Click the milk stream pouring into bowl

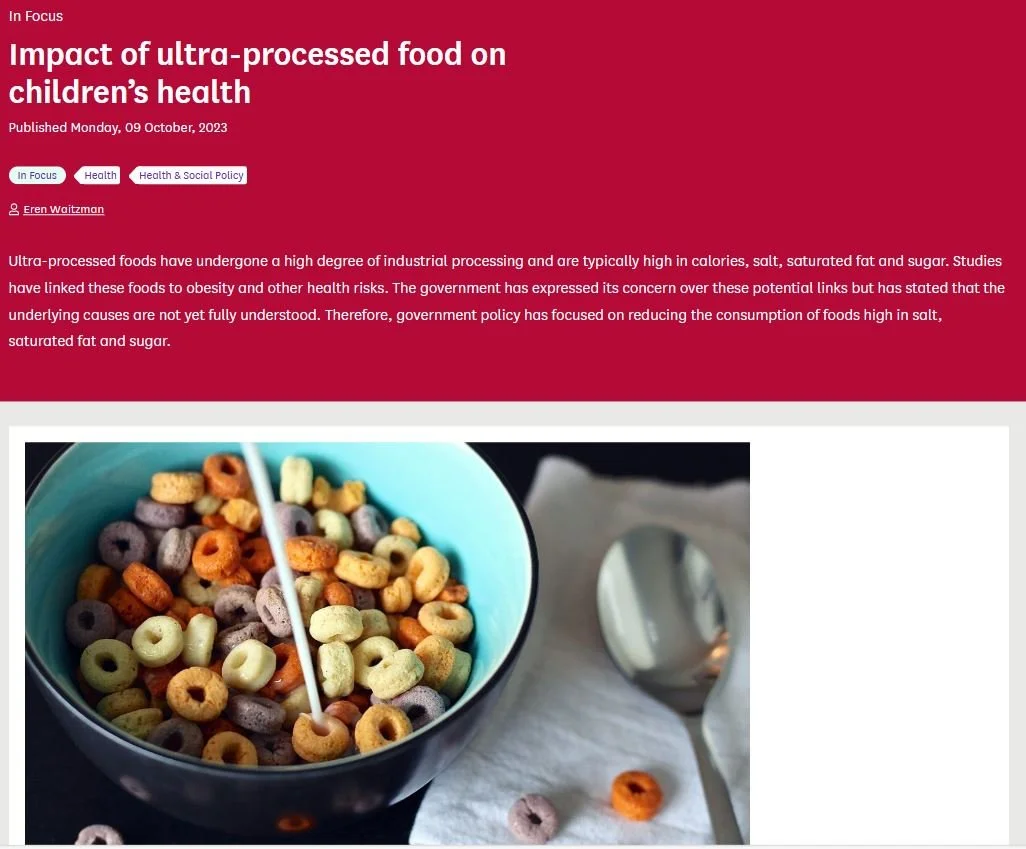click(x=283, y=583)
